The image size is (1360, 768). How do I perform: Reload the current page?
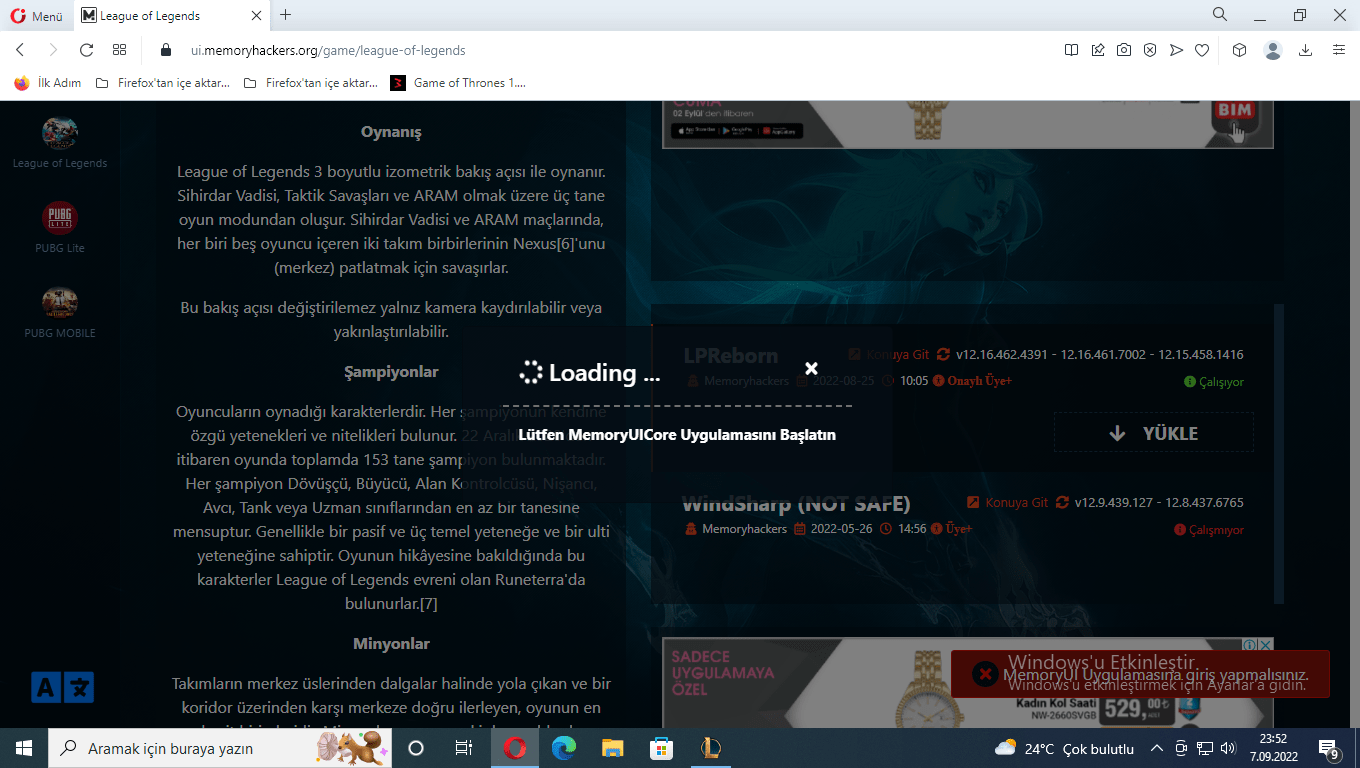coord(86,50)
